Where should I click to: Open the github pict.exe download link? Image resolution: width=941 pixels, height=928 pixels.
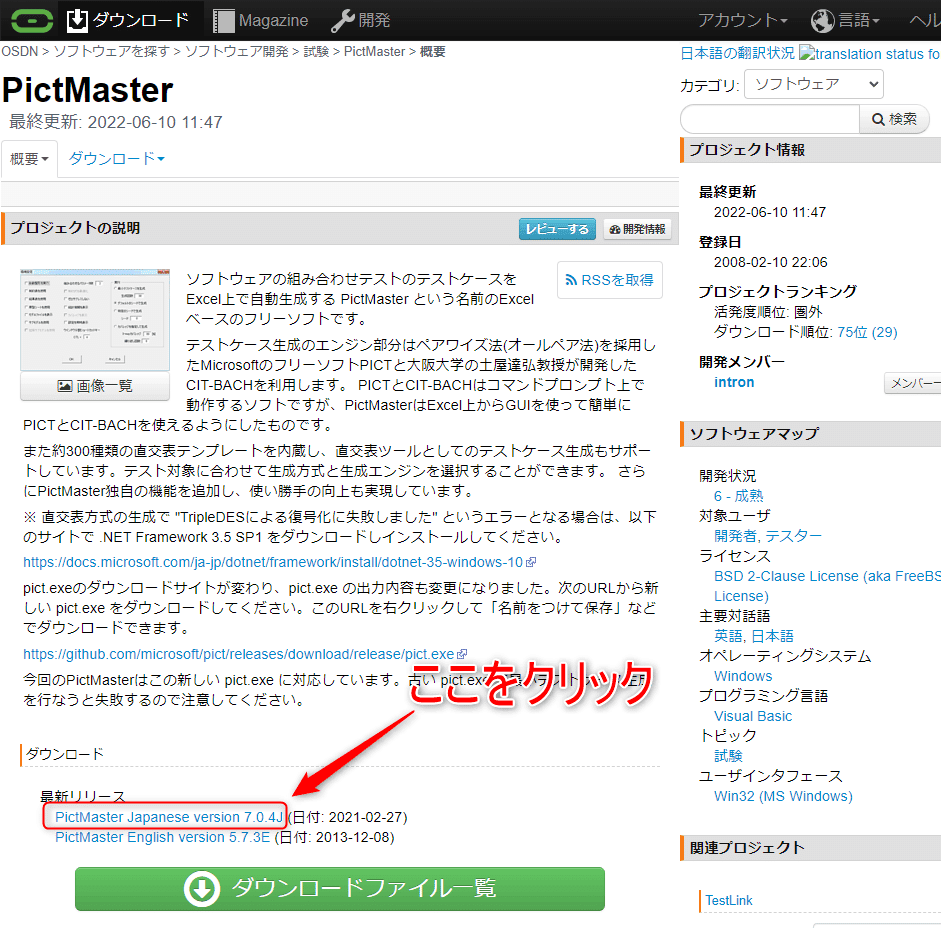point(238,654)
